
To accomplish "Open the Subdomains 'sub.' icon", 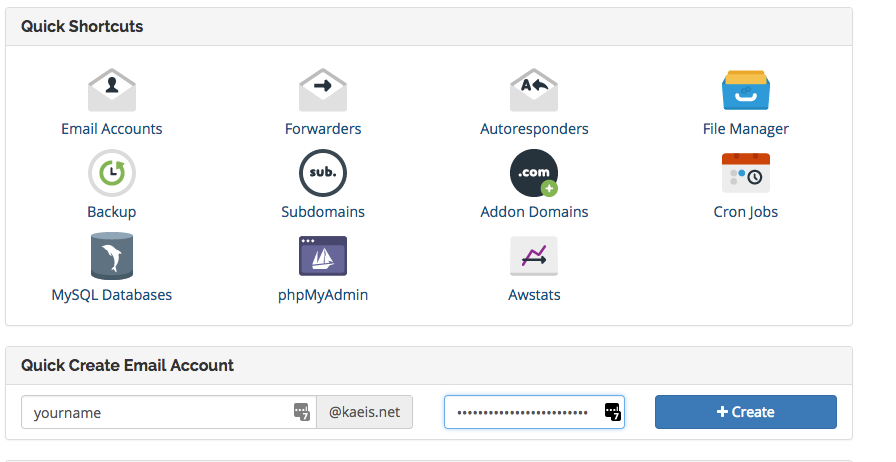I will (322, 173).
